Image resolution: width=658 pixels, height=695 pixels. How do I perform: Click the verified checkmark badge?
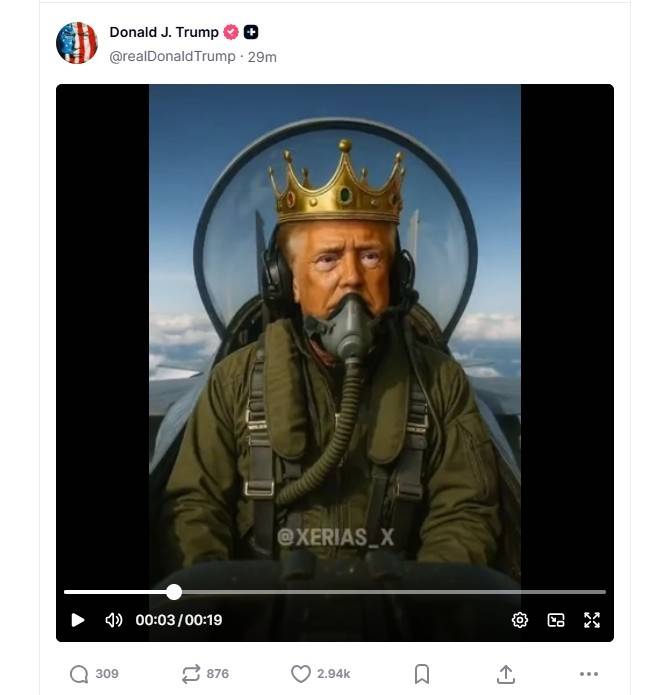click(x=231, y=32)
